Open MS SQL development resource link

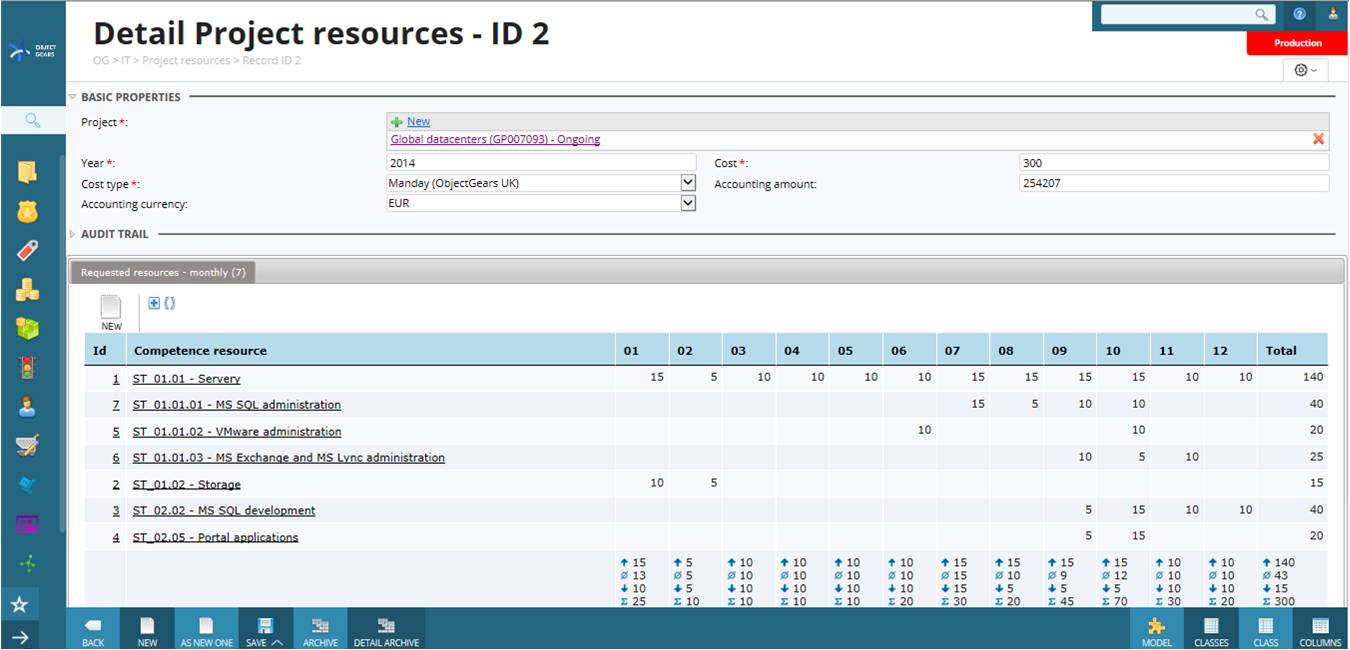(224, 511)
